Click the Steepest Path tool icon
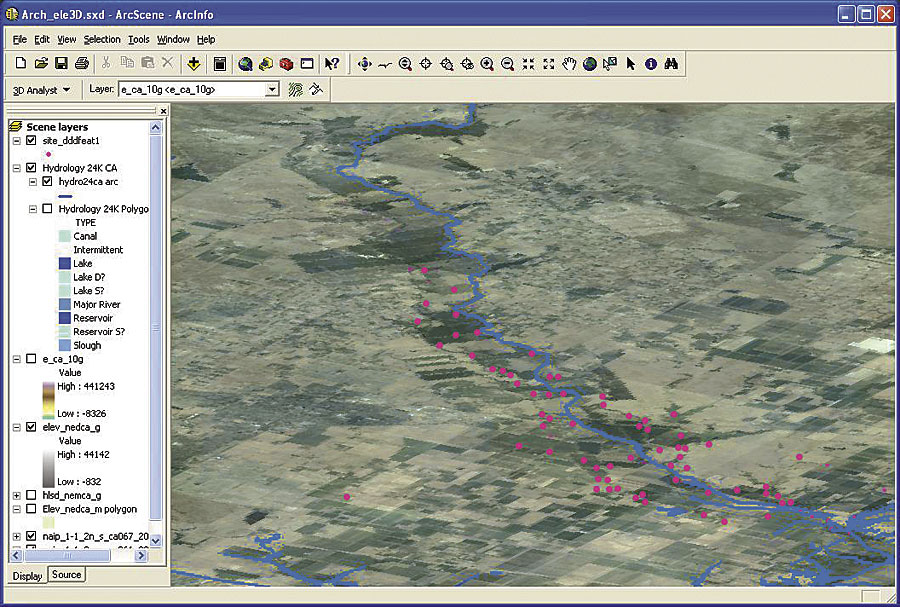900x607 pixels. (x=316, y=90)
